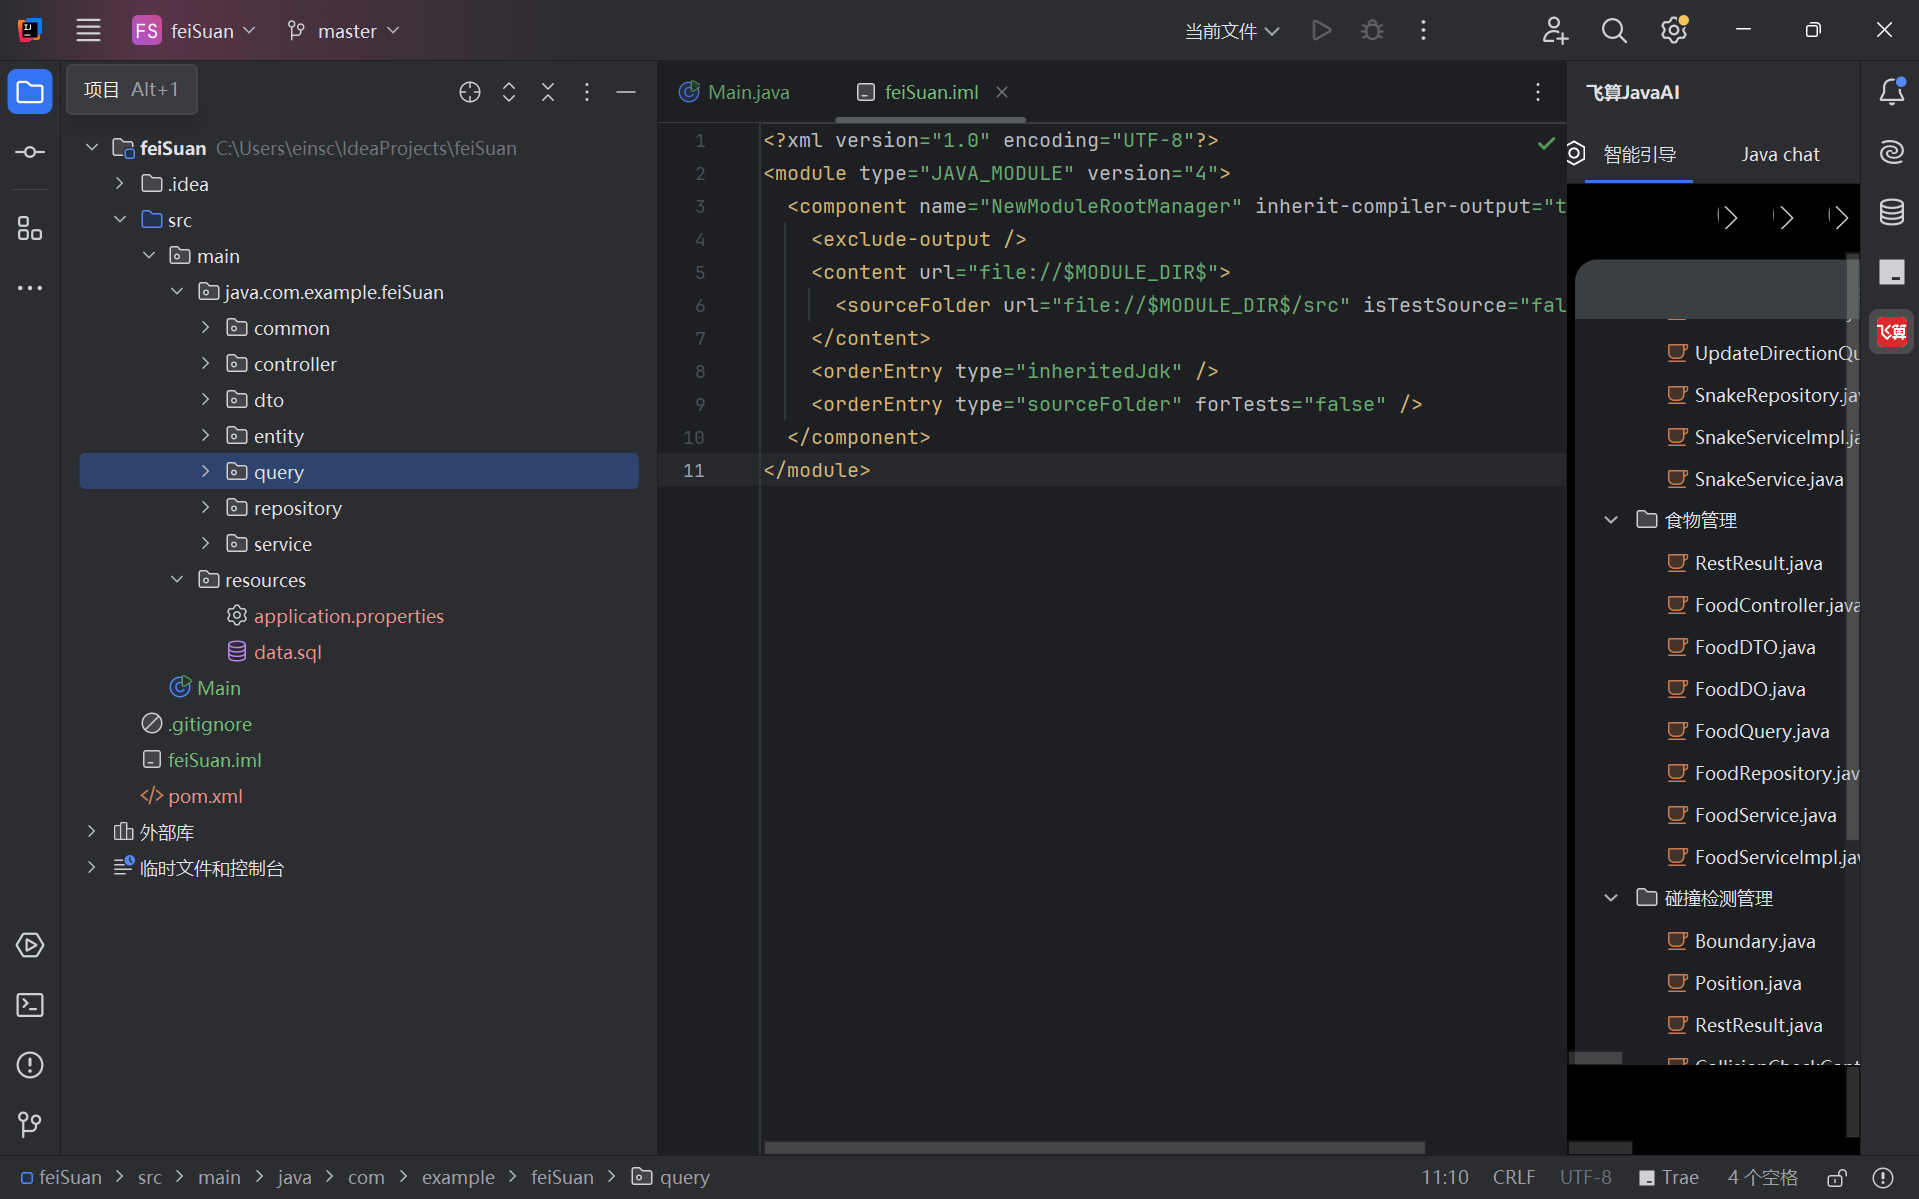
Task: Open pom.xml in project tree
Action: [x=205, y=796]
